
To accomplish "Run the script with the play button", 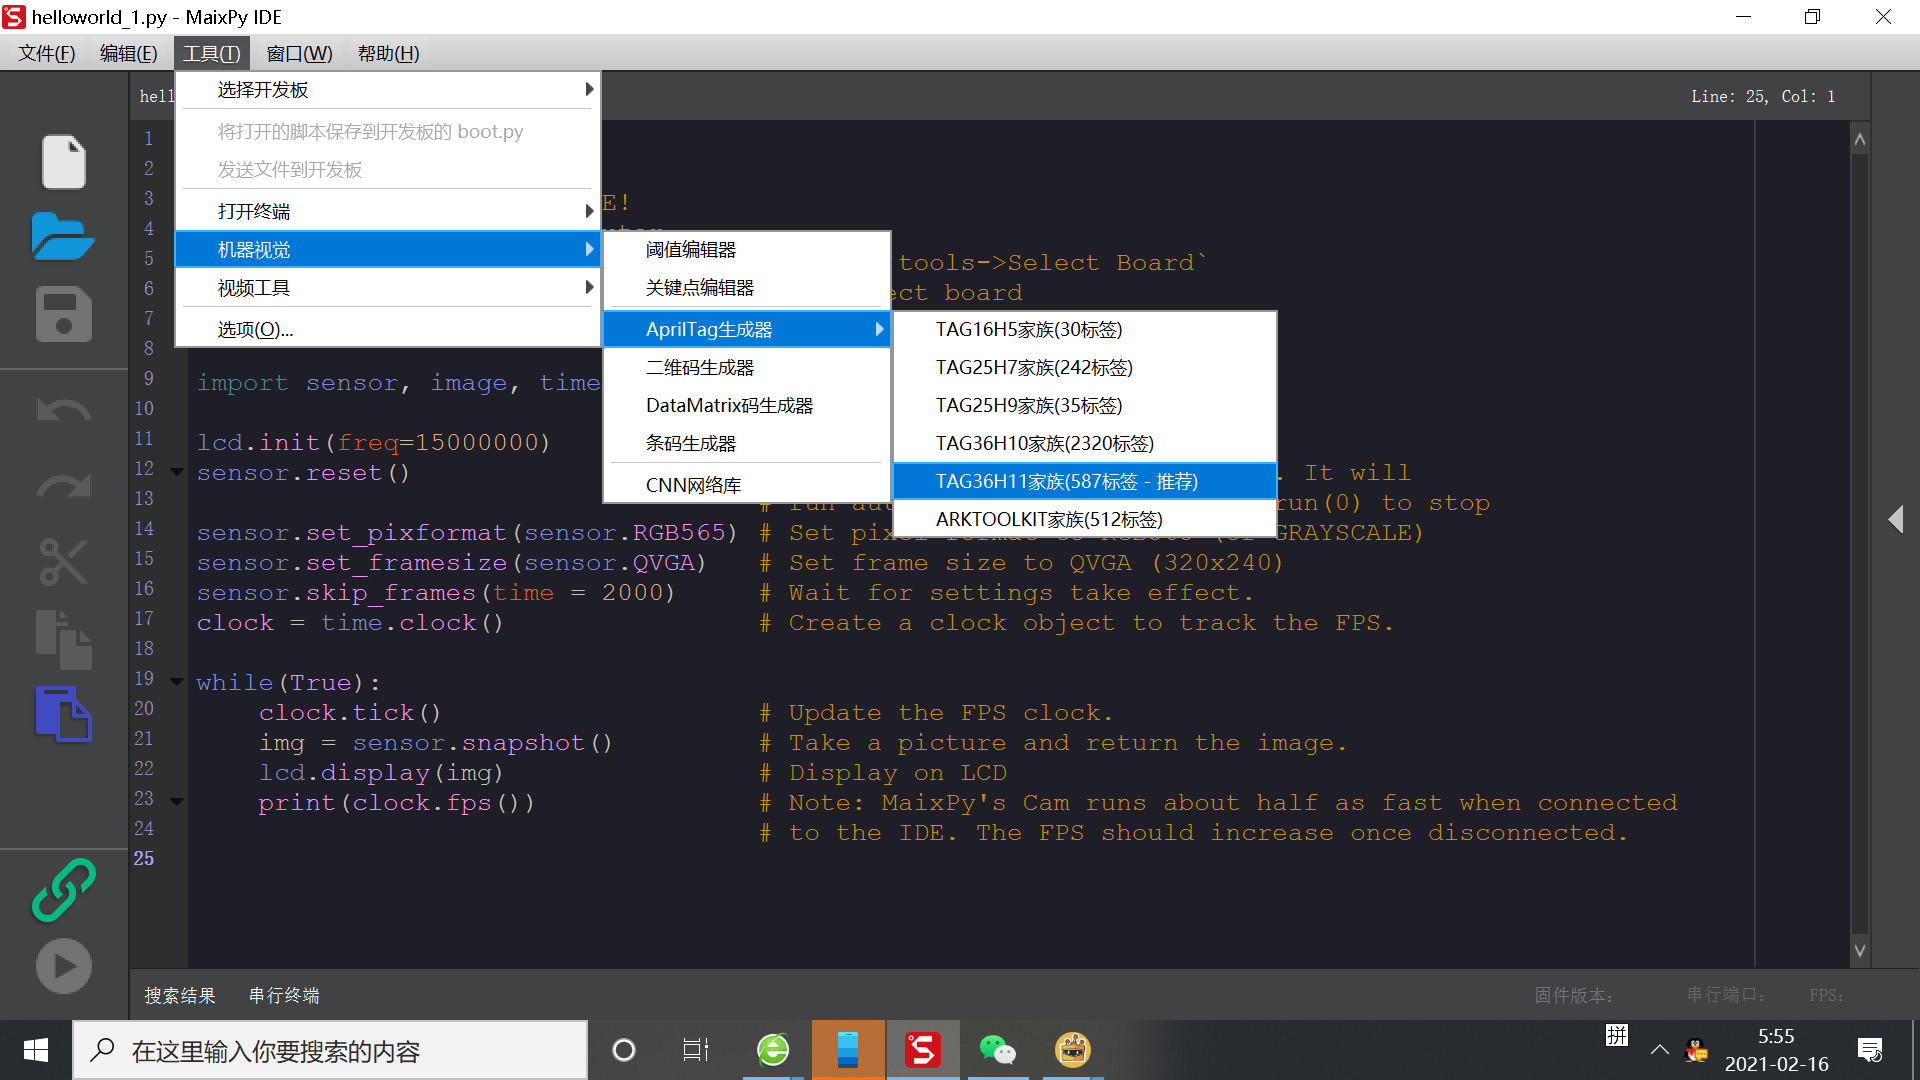I will tap(63, 966).
